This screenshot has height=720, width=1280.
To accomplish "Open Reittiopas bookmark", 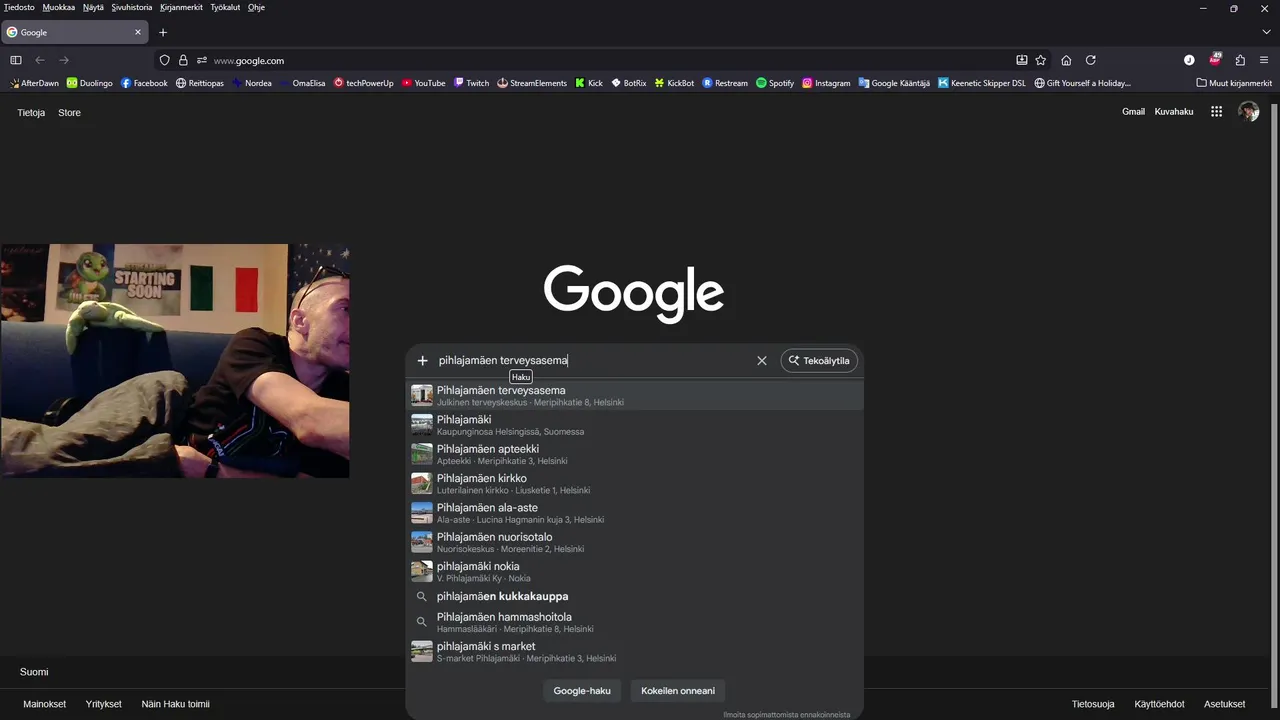I will (200, 83).
